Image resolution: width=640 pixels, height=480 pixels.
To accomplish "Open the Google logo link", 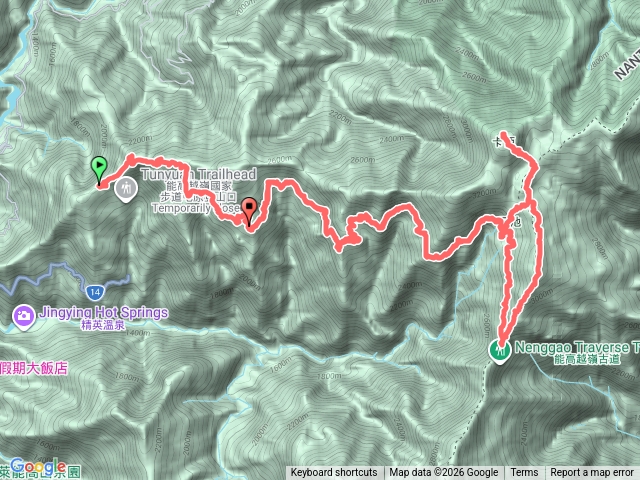I will [x=38, y=467].
